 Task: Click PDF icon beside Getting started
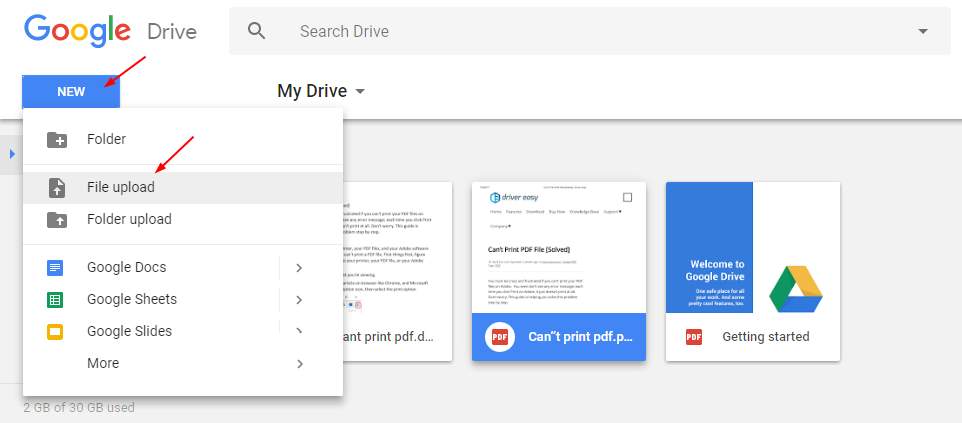pyautogui.click(x=694, y=336)
